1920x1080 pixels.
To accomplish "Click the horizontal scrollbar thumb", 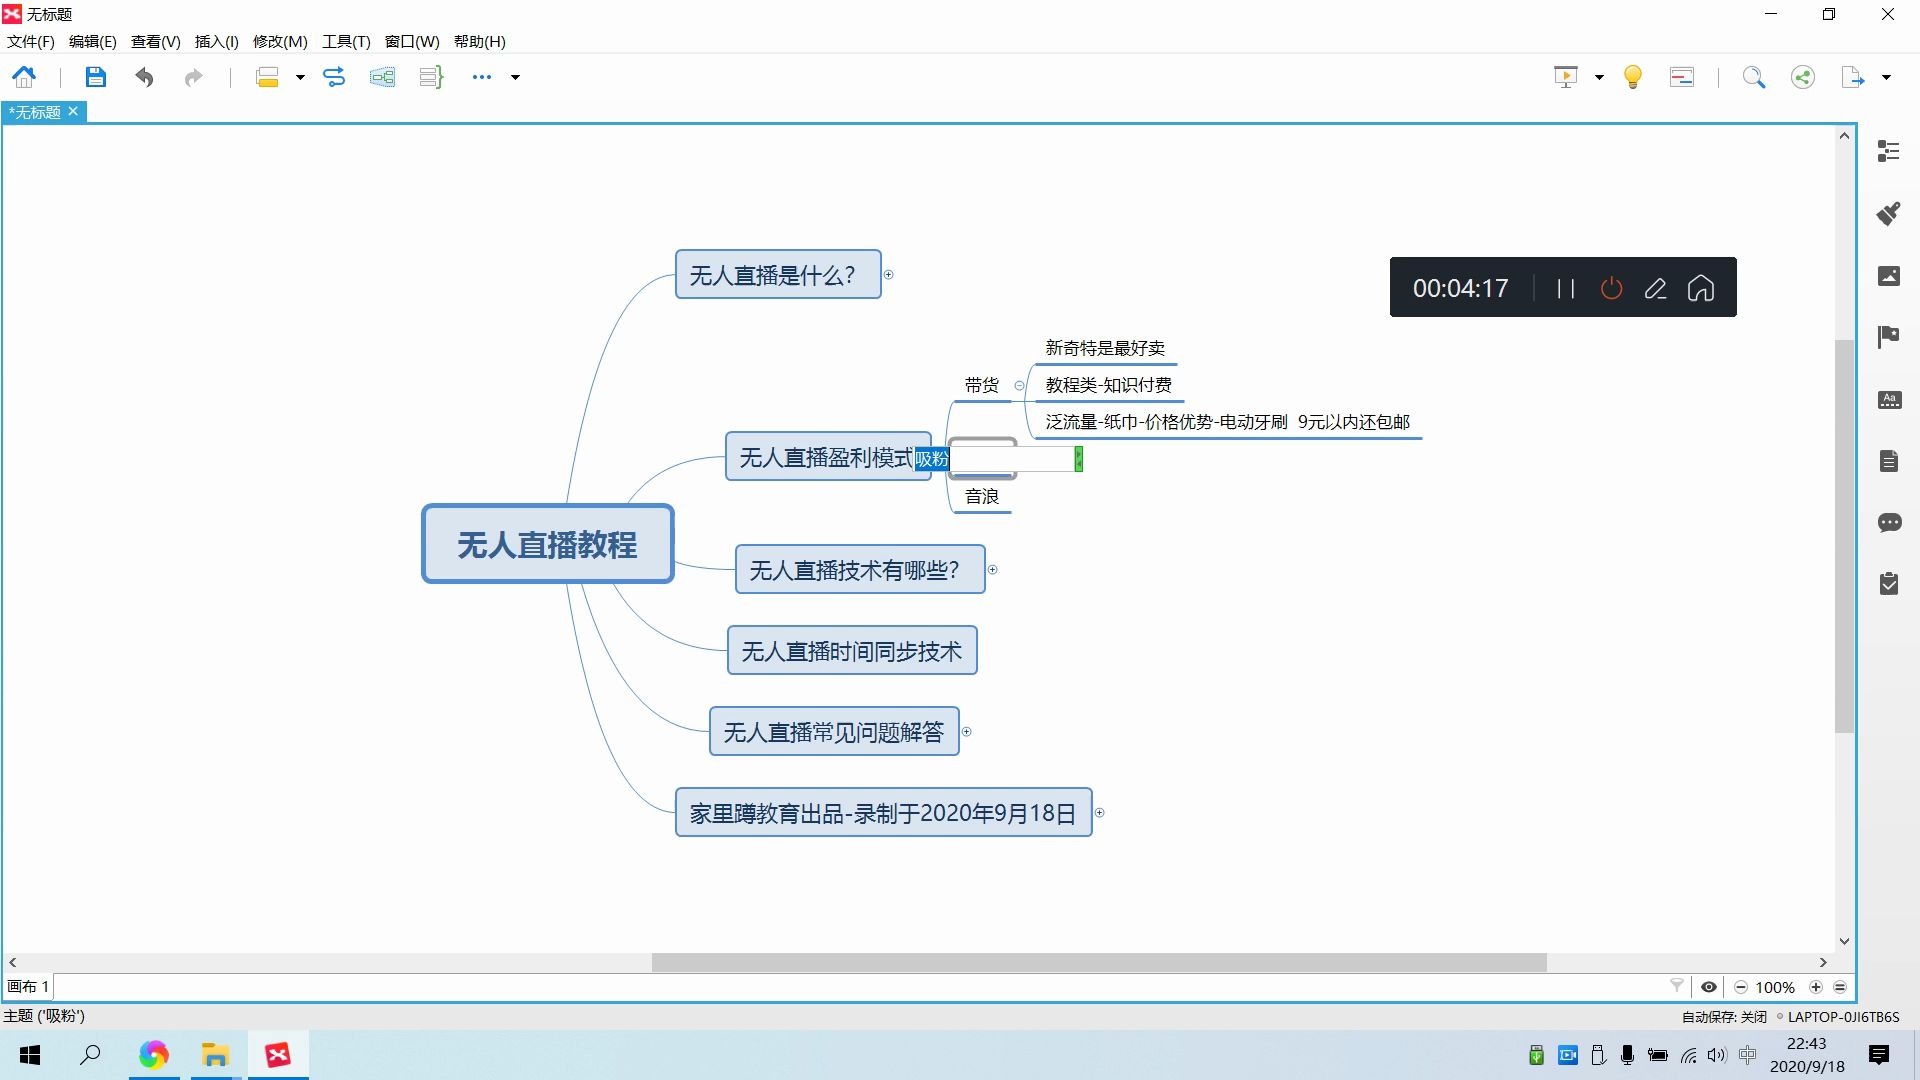I will [1099, 962].
